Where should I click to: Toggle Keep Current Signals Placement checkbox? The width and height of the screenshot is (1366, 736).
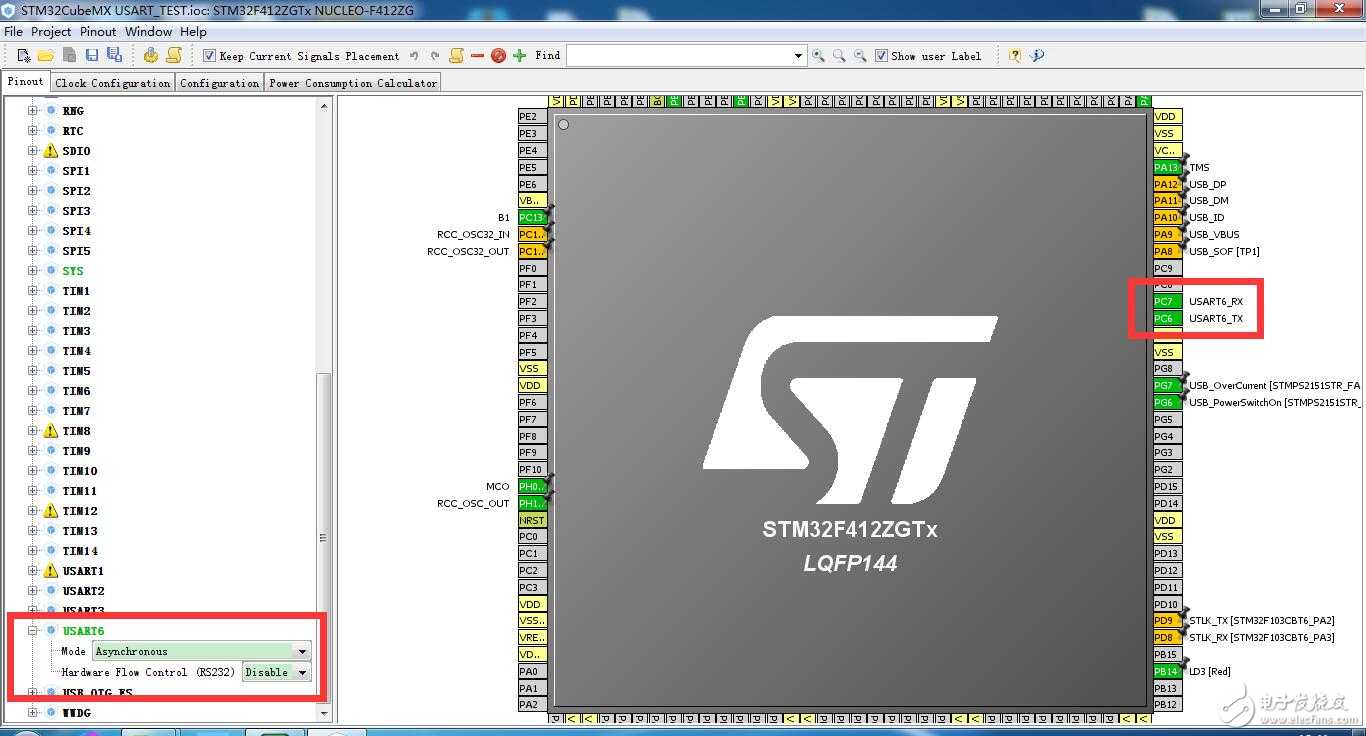click(209, 56)
